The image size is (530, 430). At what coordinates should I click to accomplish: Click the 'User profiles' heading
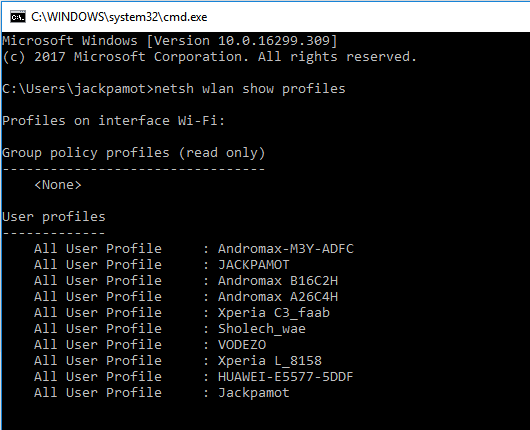(54, 217)
